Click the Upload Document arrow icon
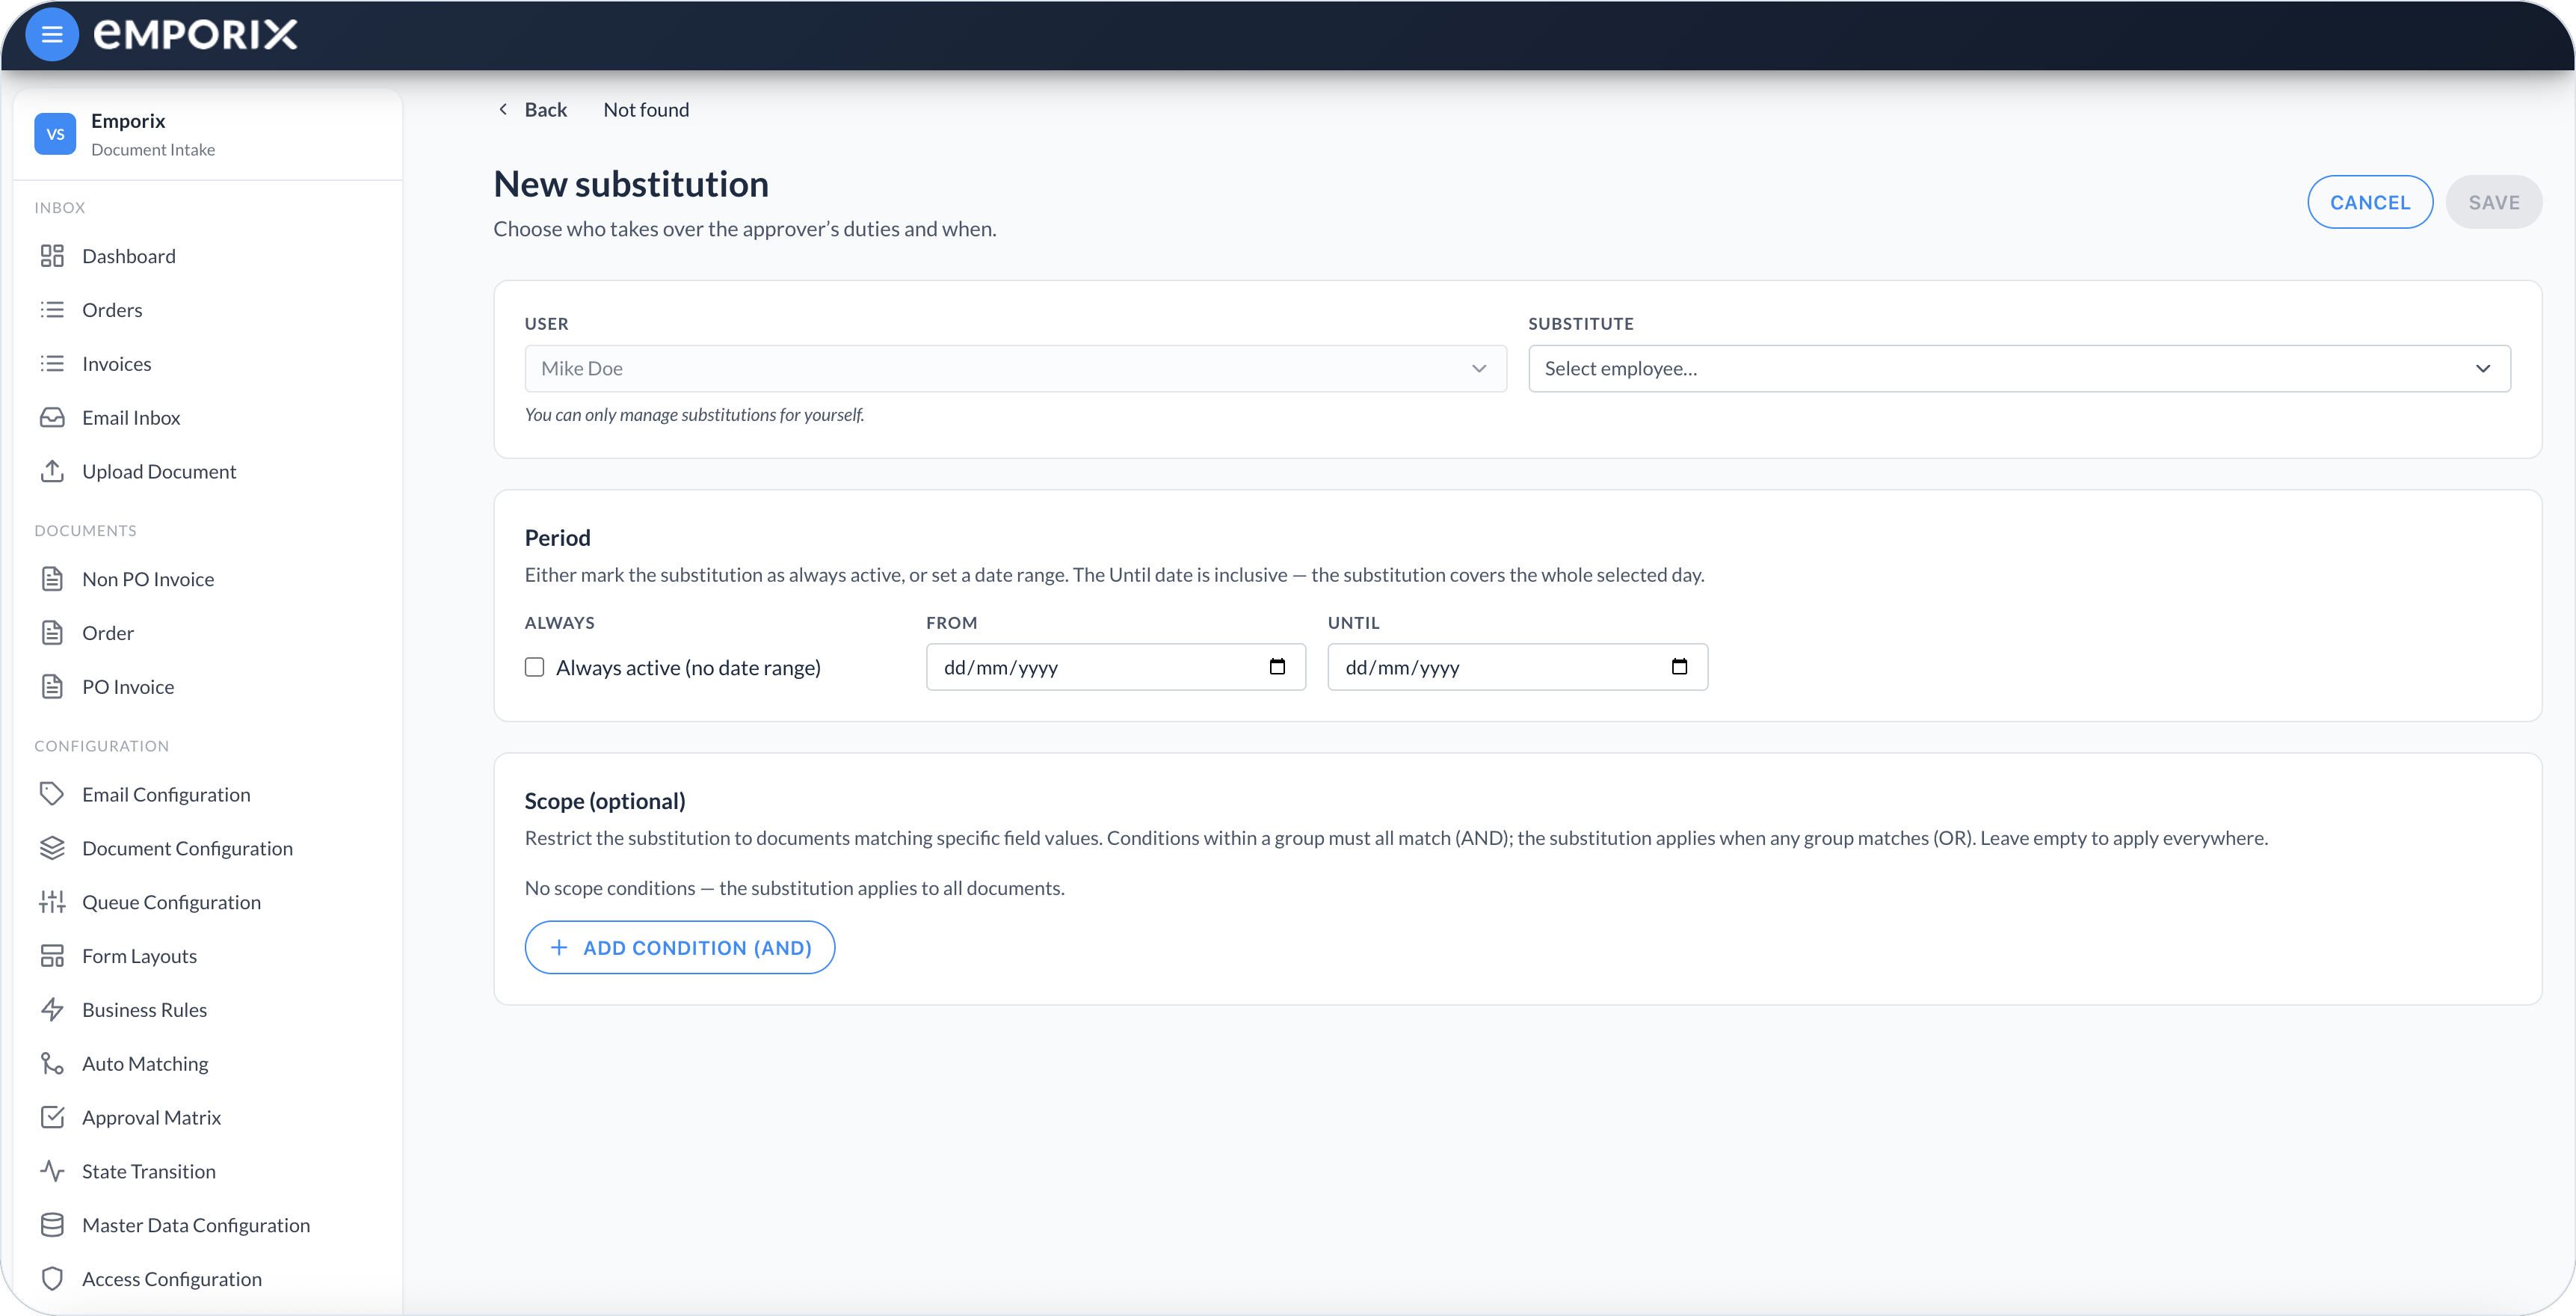 [52, 471]
